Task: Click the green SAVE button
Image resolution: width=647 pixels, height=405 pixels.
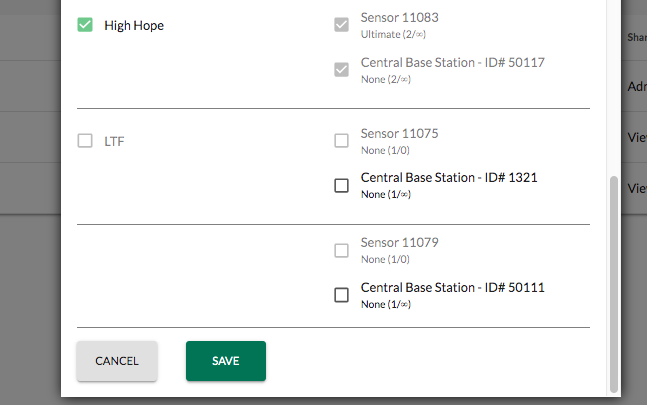Action: tap(226, 361)
